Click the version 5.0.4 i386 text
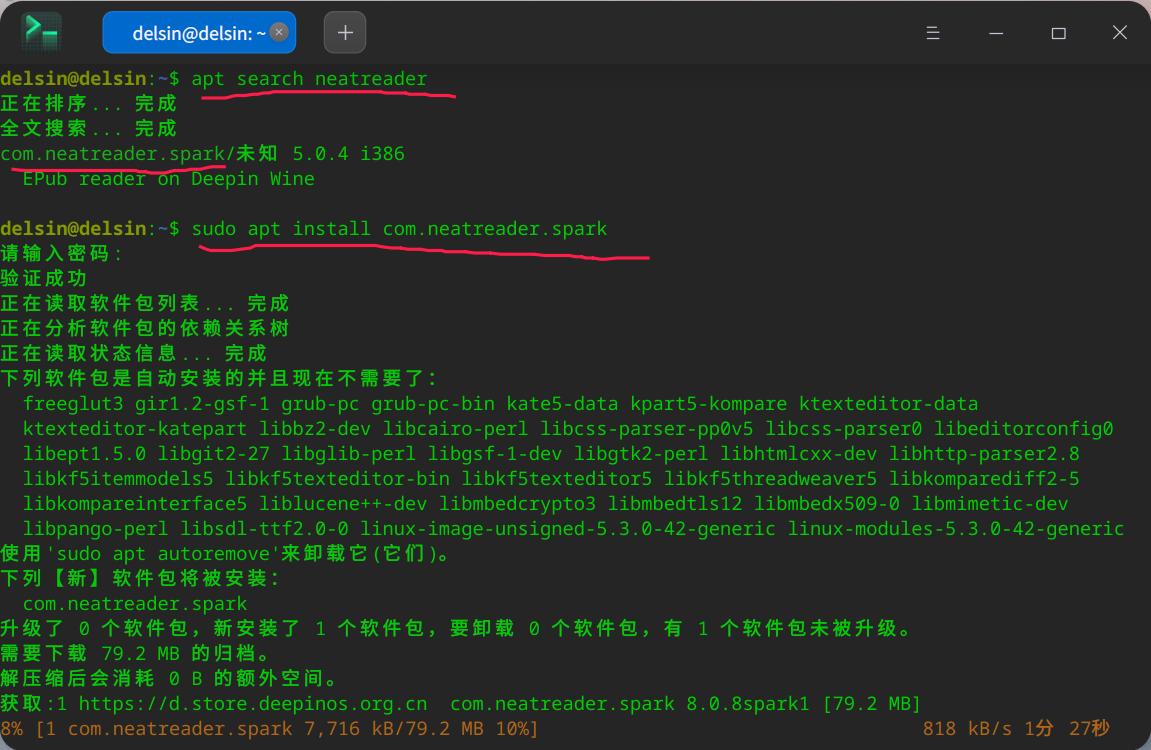Image resolution: width=1151 pixels, height=750 pixels. tap(346, 153)
